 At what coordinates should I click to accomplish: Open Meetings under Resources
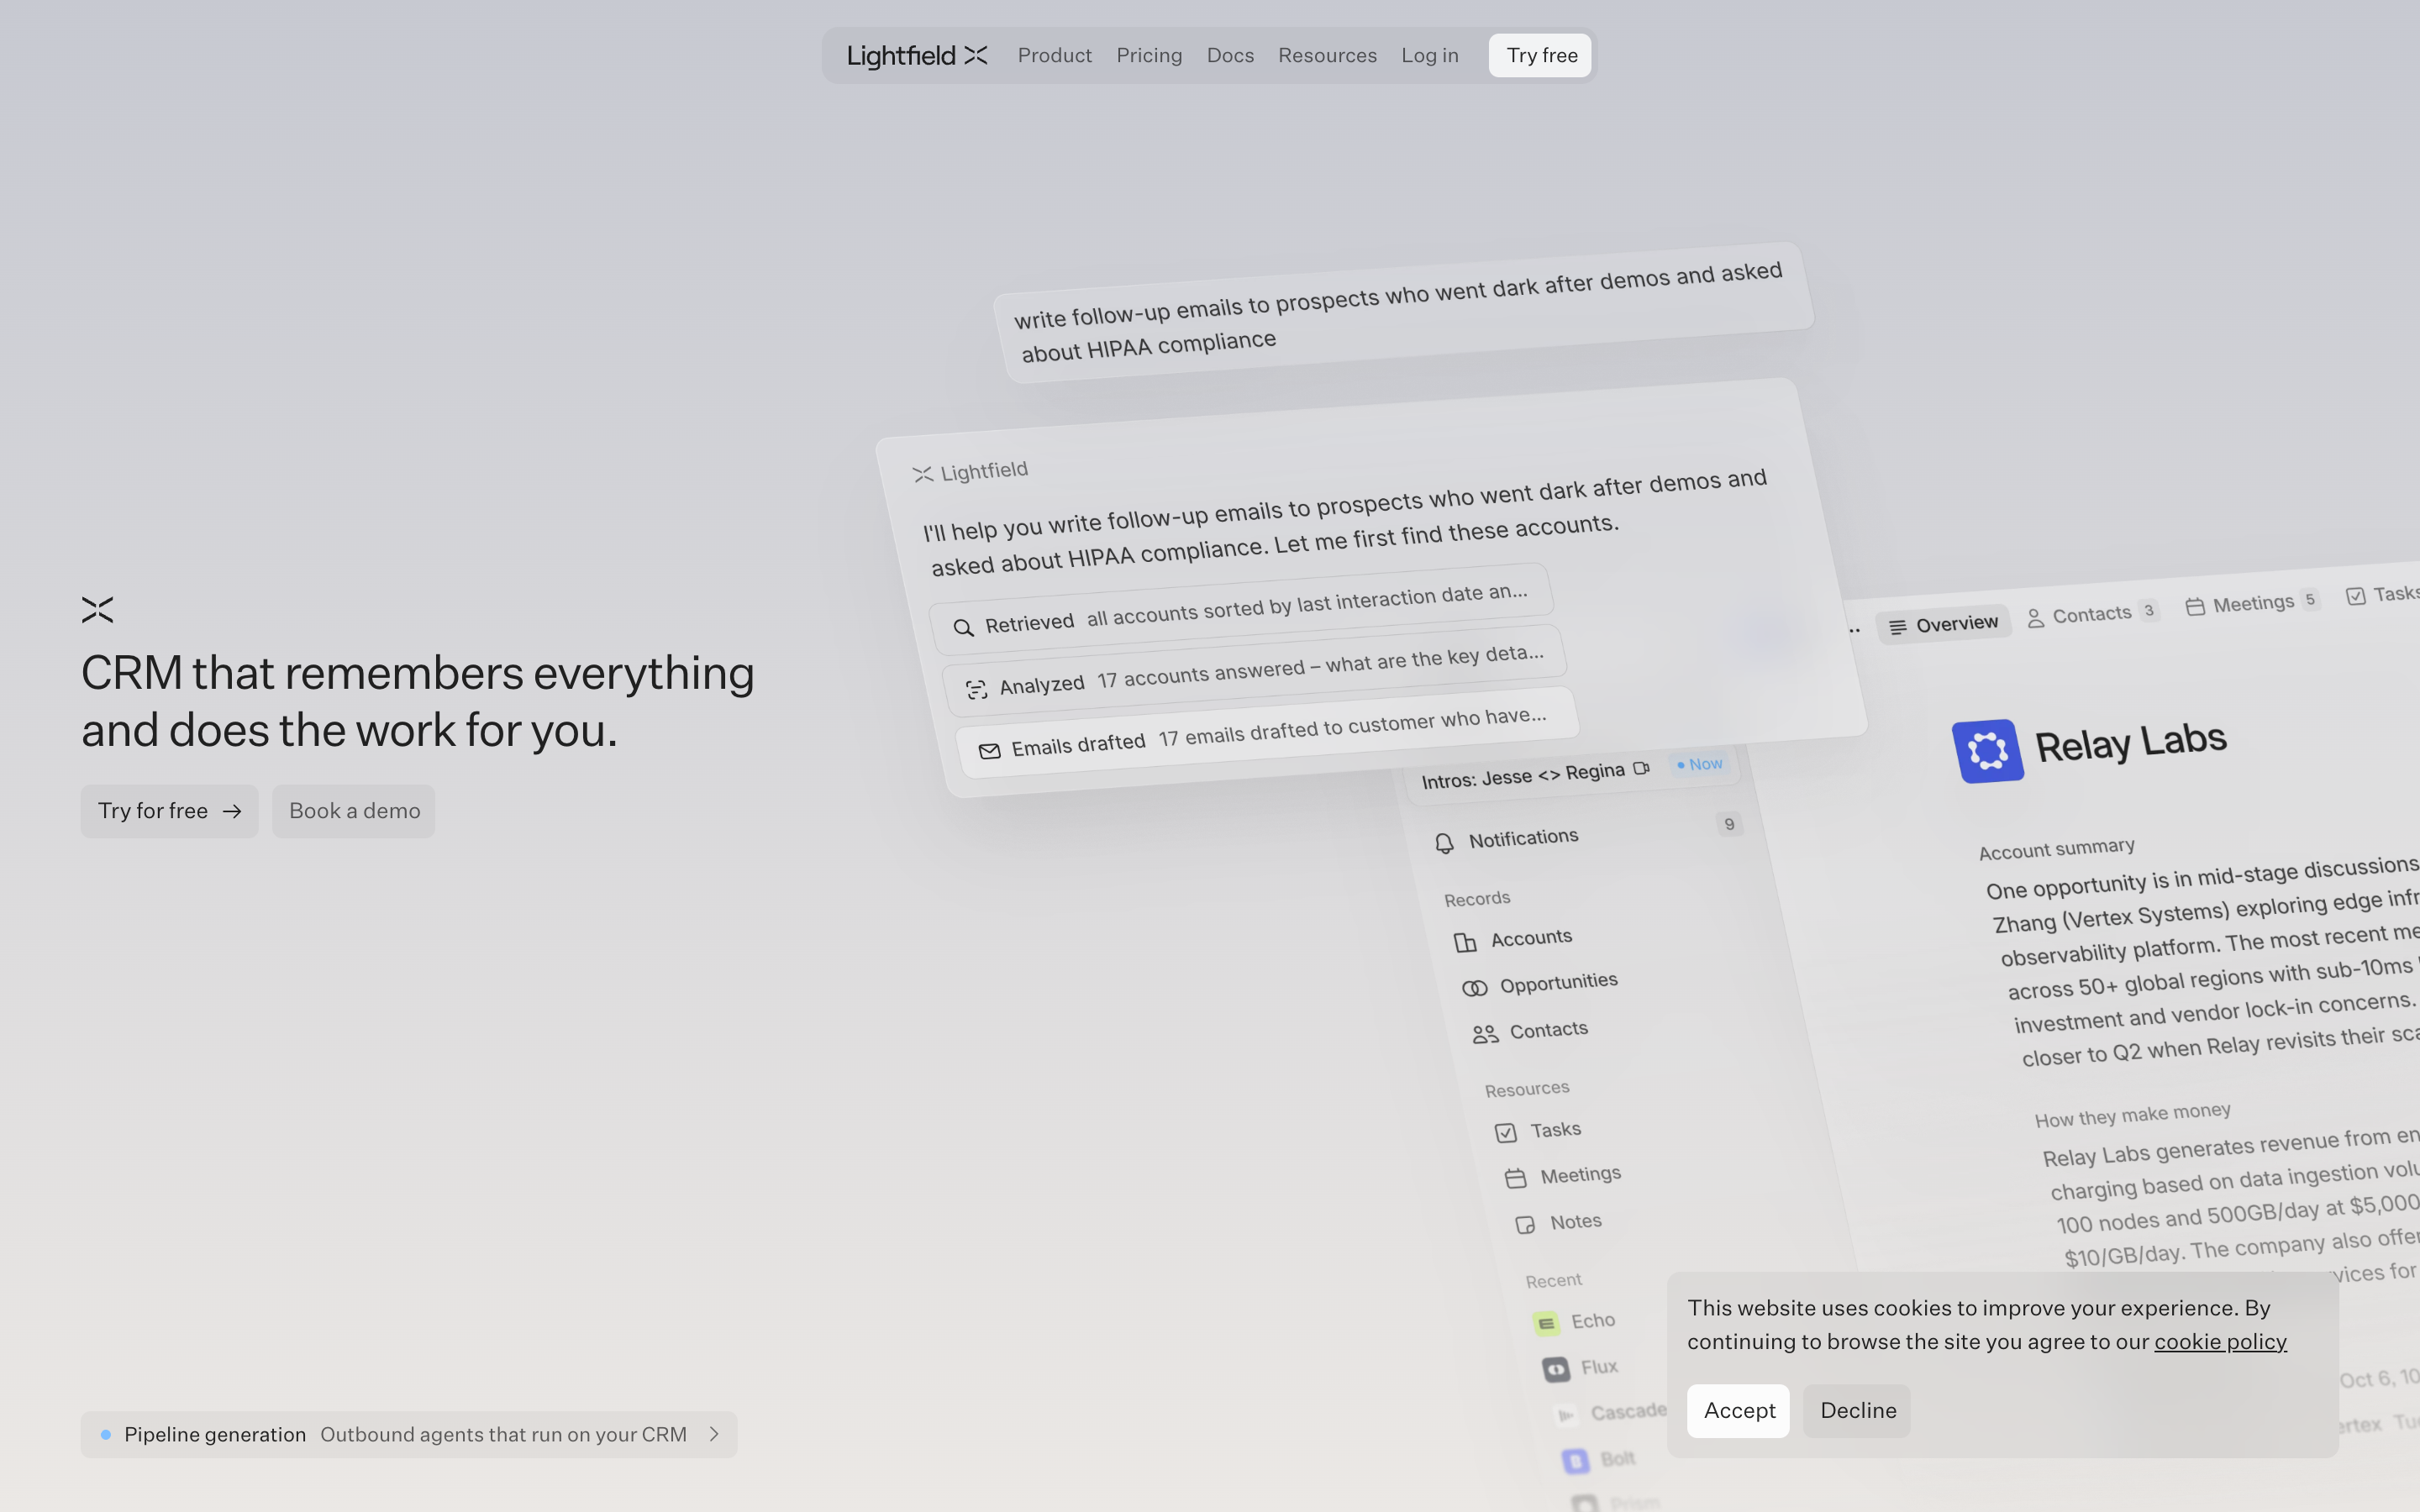(x=1580, y=1174)
